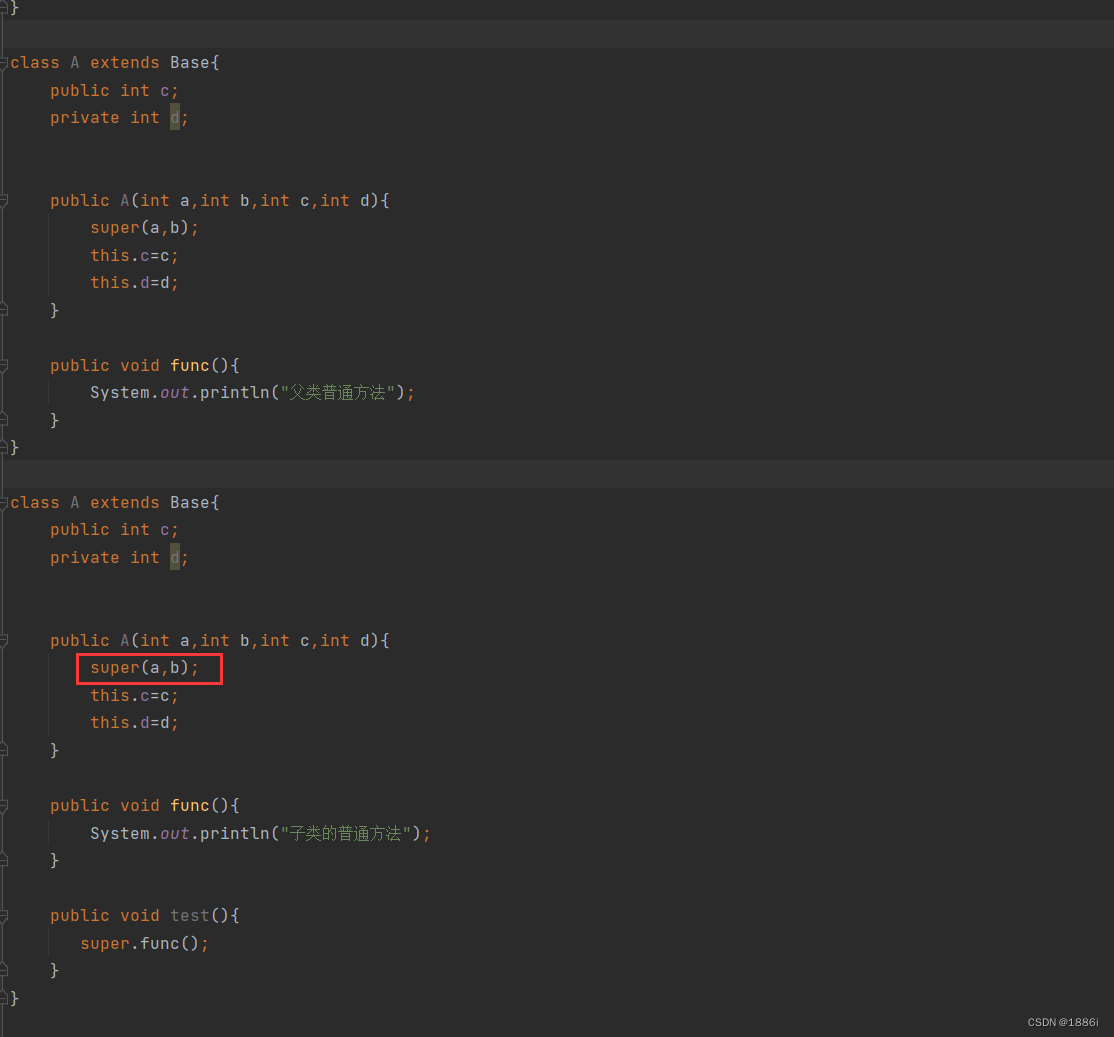The width and height of the screenshot is (1114, 1037).
Task: Collapse the test() method fold marker
Action: 4,916
